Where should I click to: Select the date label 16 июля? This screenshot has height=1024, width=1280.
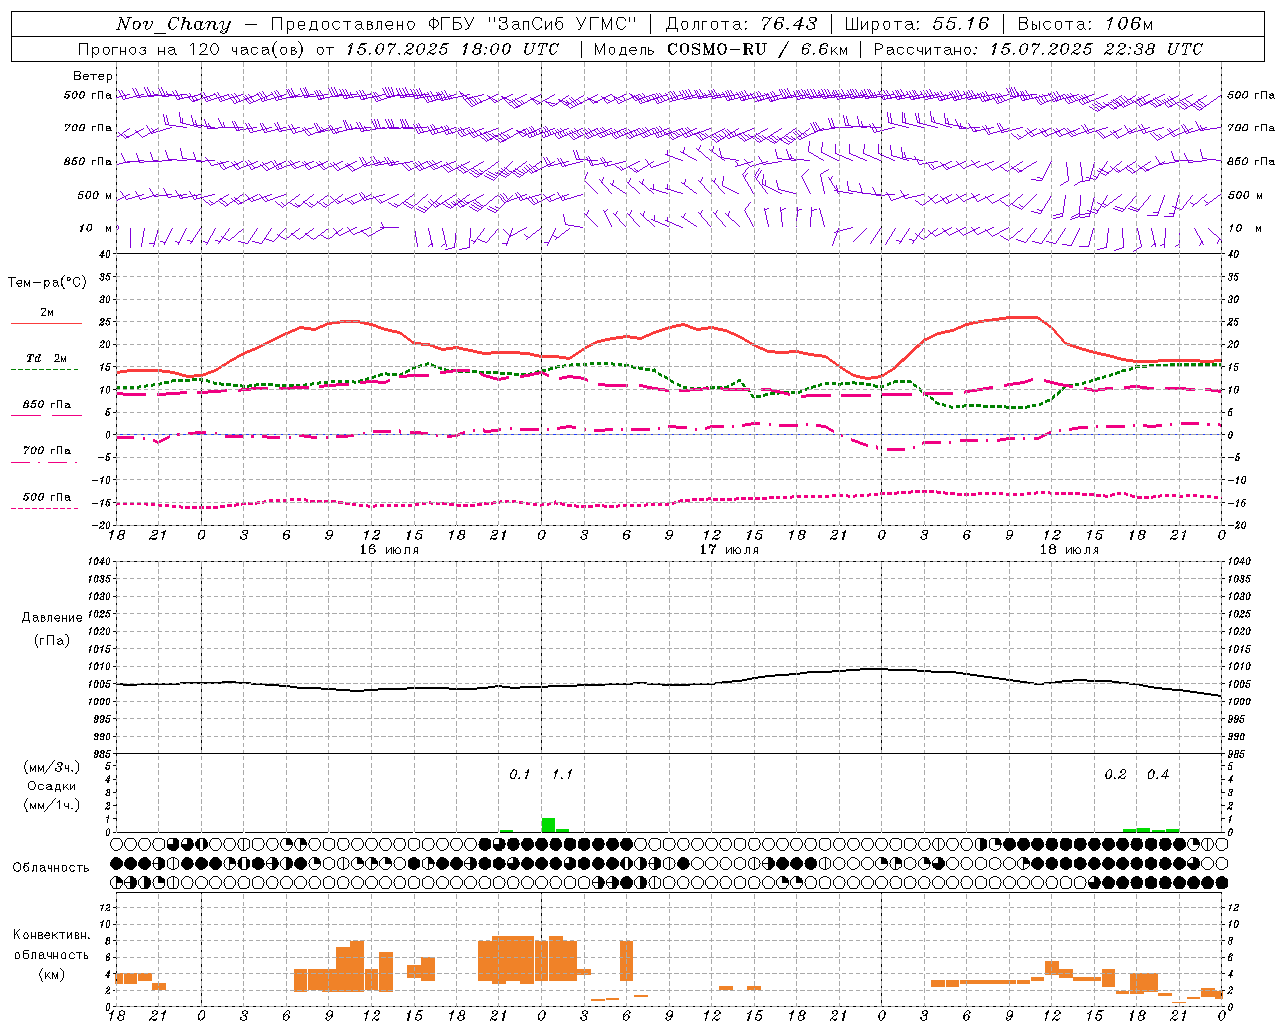pos(389,549)
